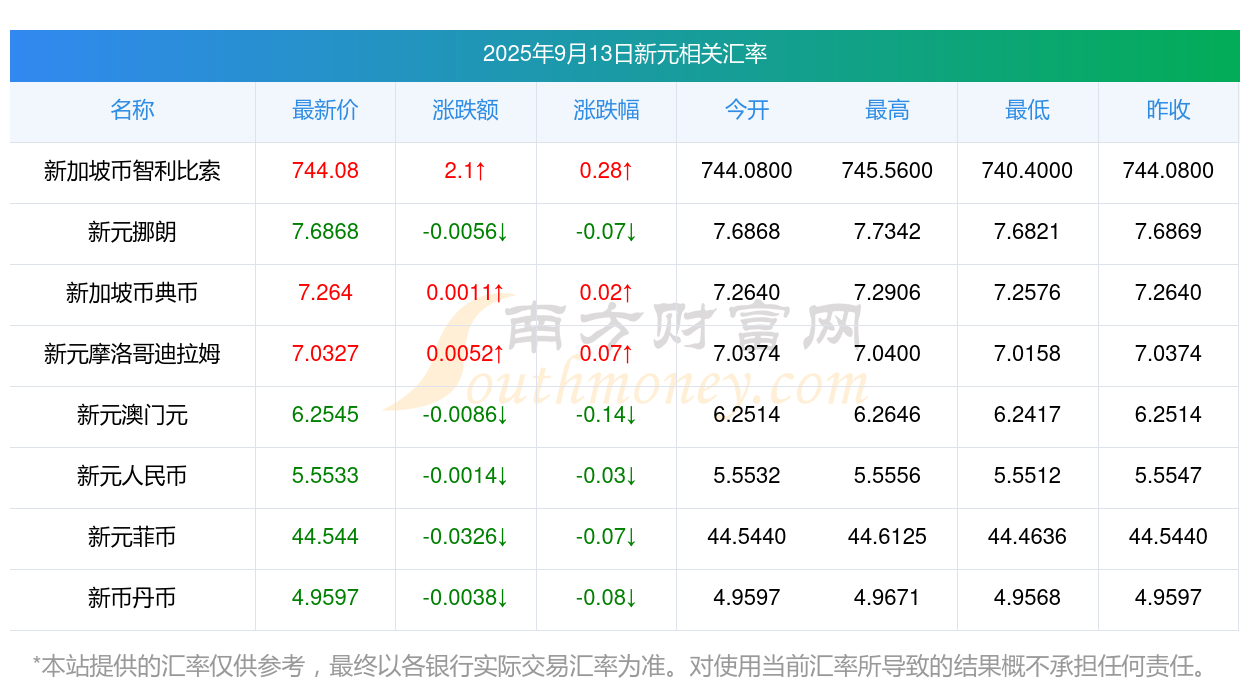Click the low value 7.0158
The image size is (1250, 698).
(1028, 354)
